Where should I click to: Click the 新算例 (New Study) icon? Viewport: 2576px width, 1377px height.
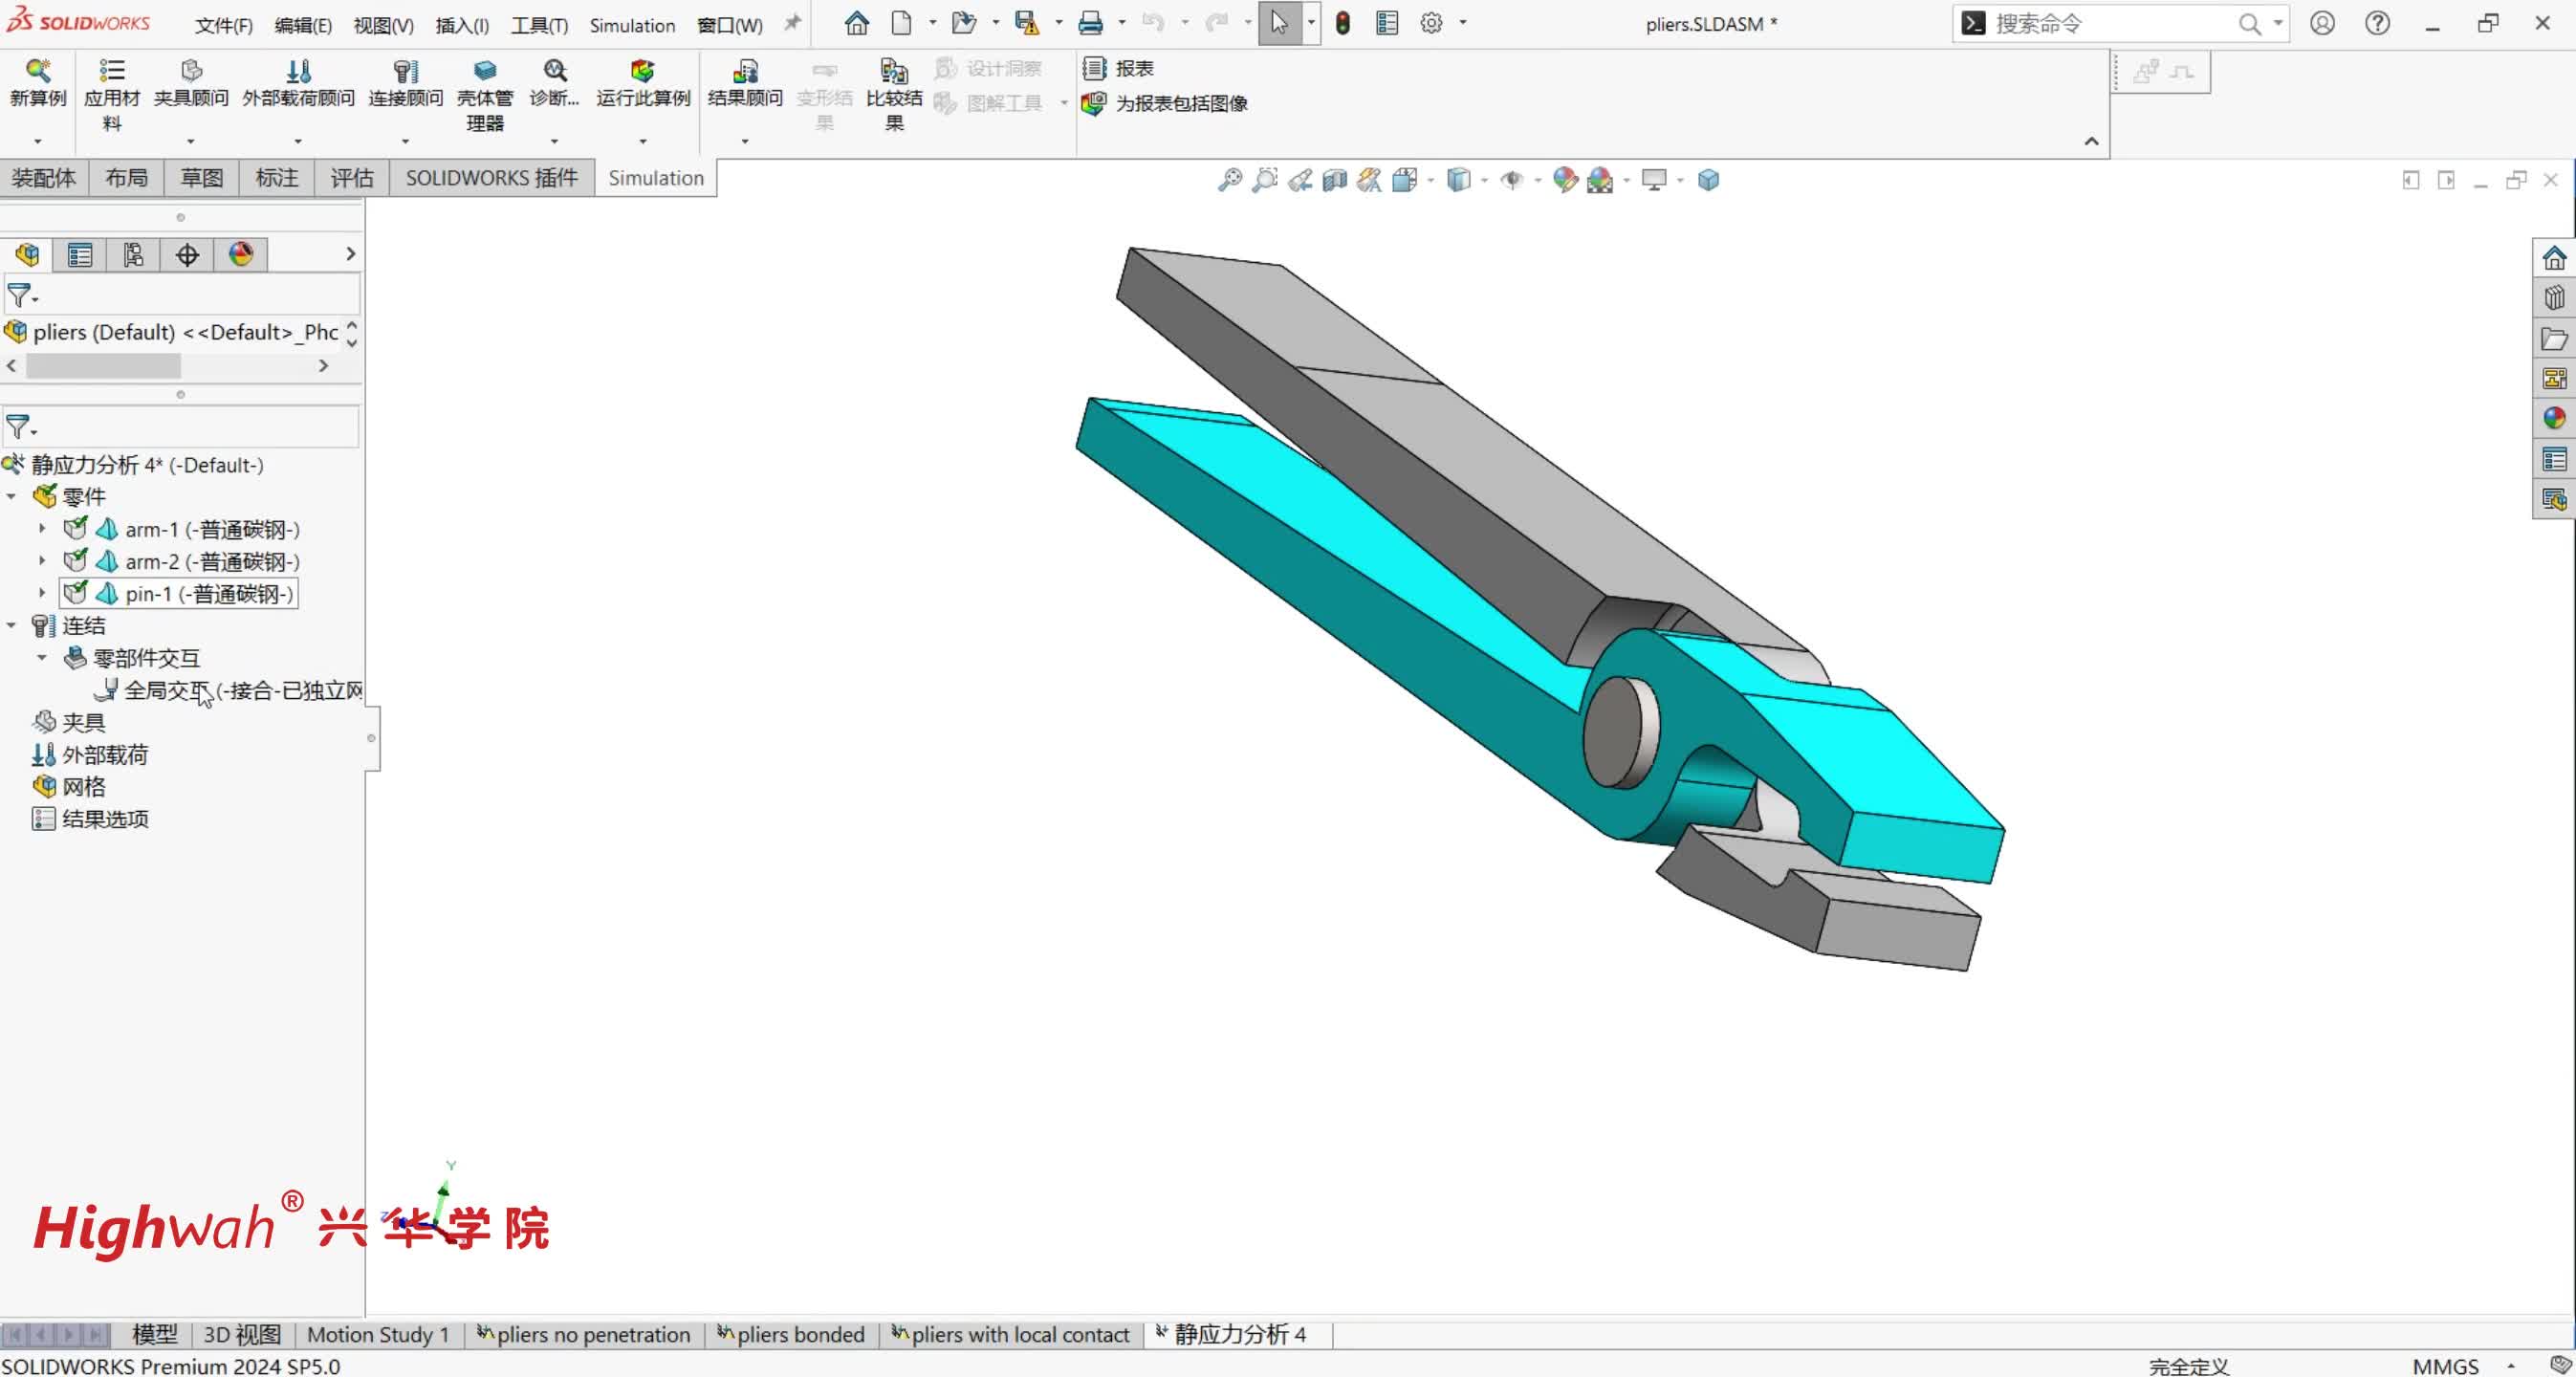[38, 71]
